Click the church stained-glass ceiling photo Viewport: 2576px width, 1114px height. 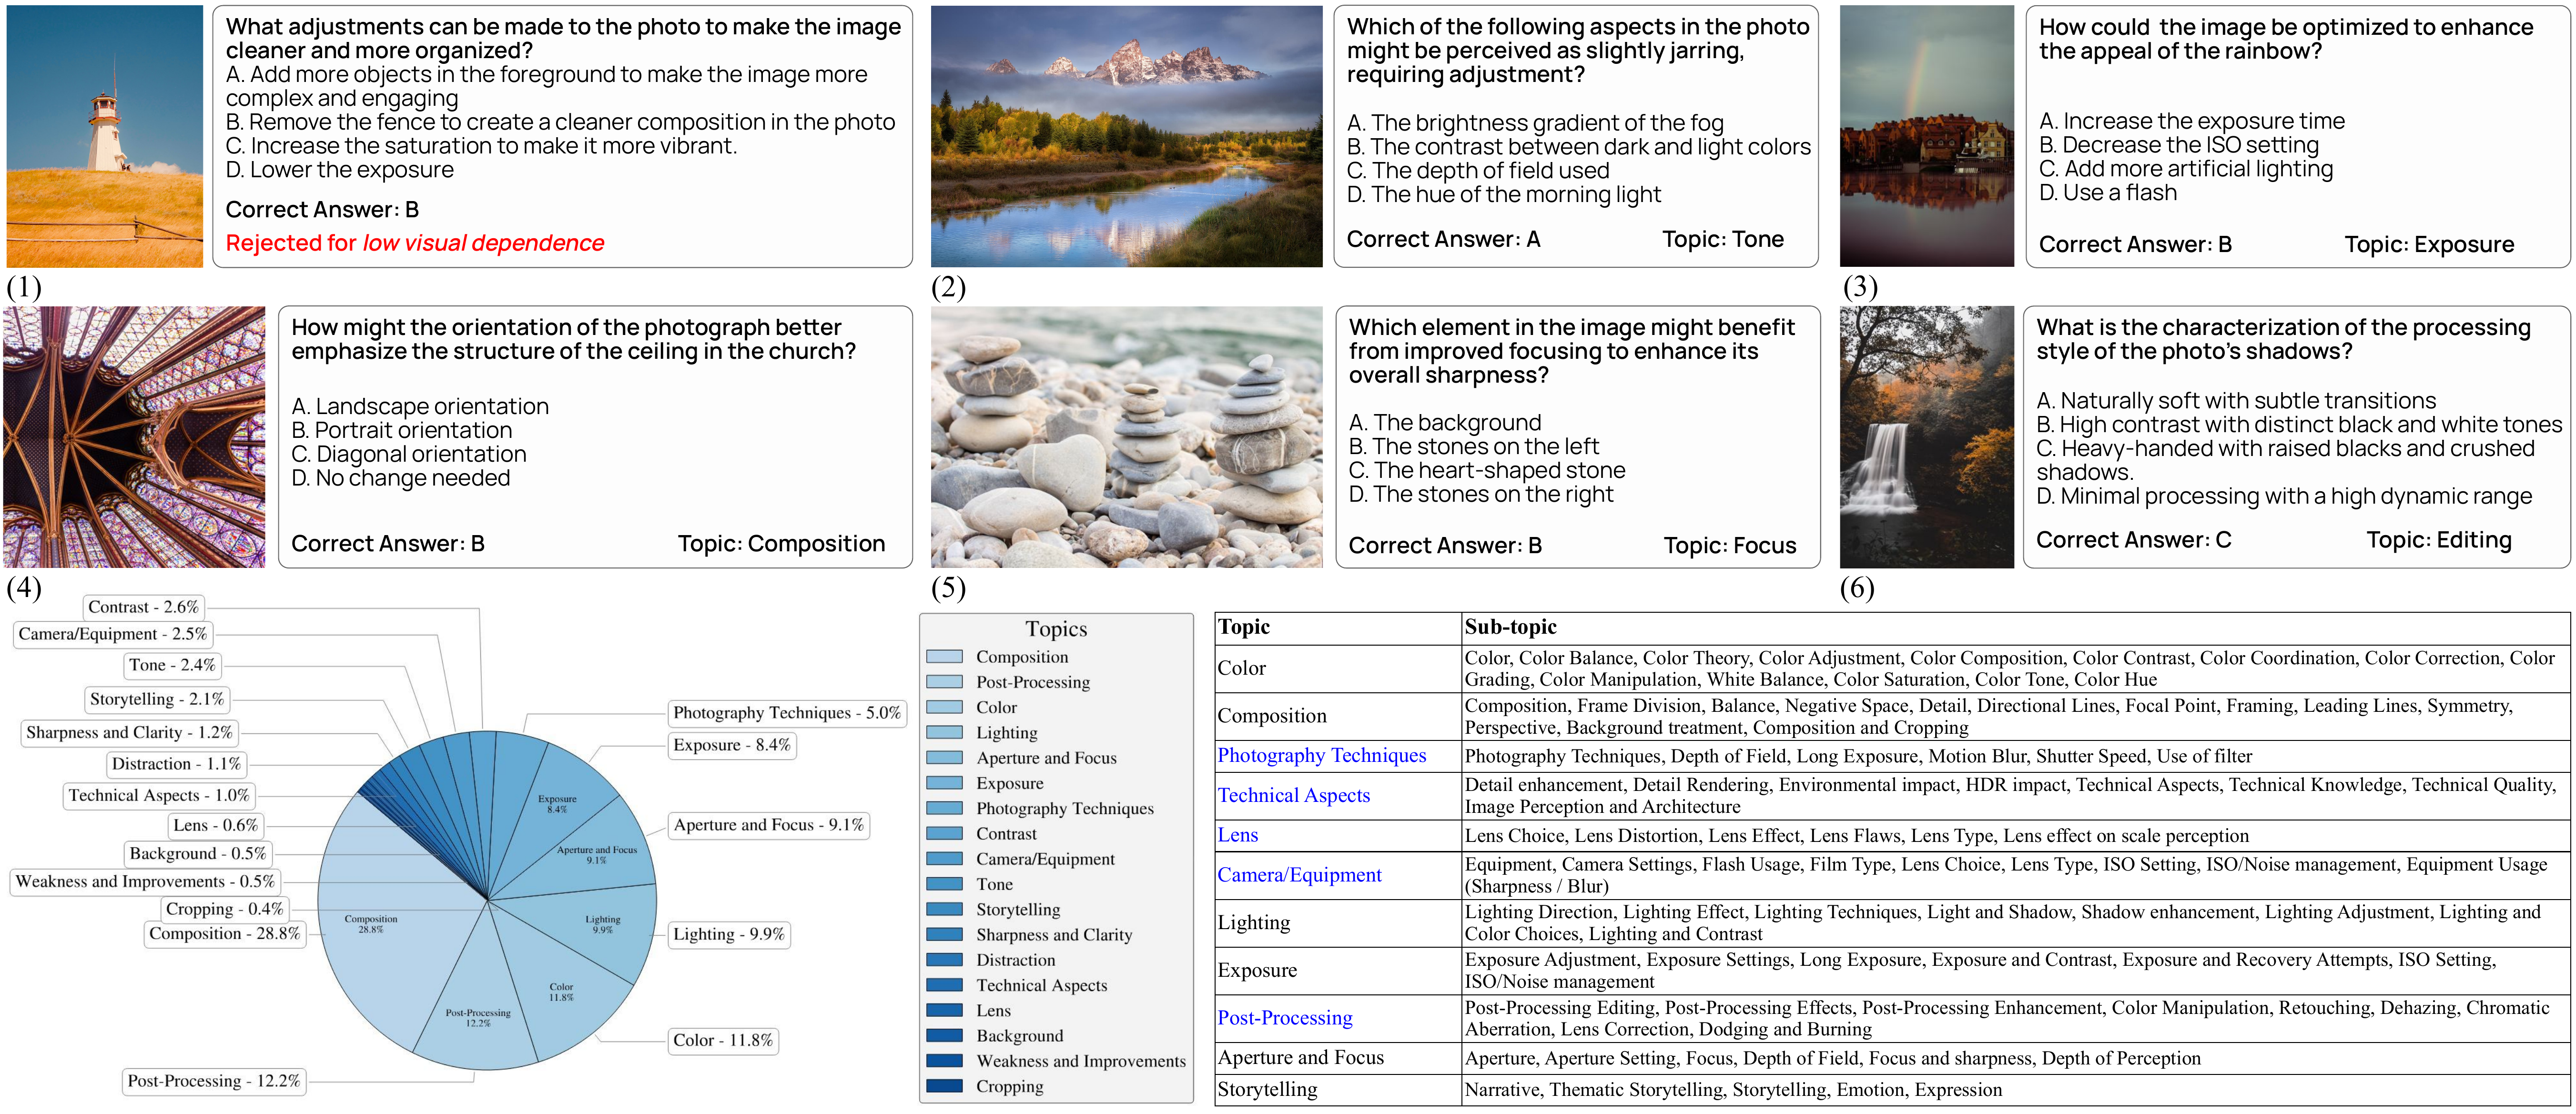134,437
